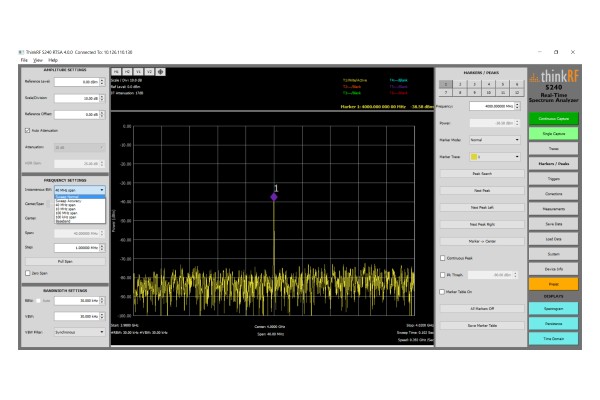The image size is (600, 400).
Task: Select marker number 12 in the marker grid
Action: click(x=517, y=92)
